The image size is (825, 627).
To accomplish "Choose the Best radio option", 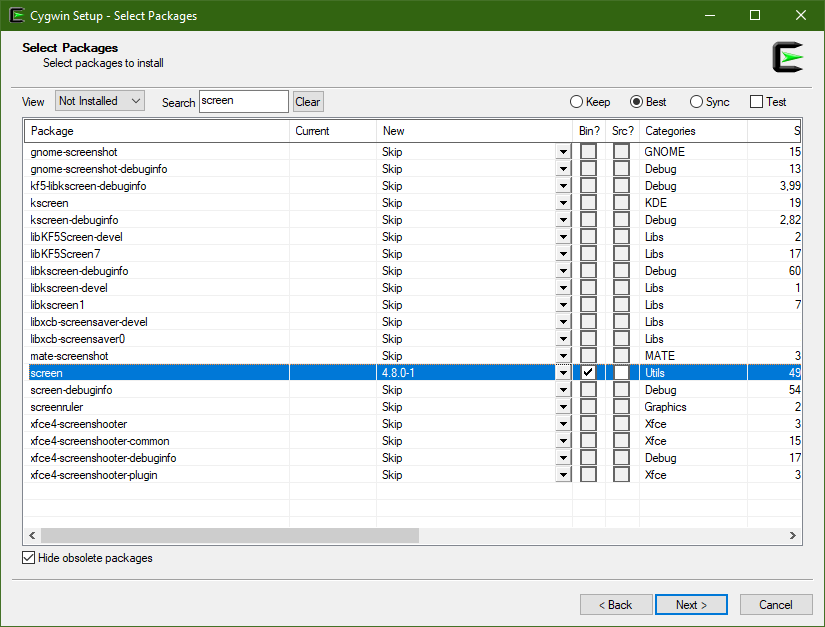I will tap(636, 102).
